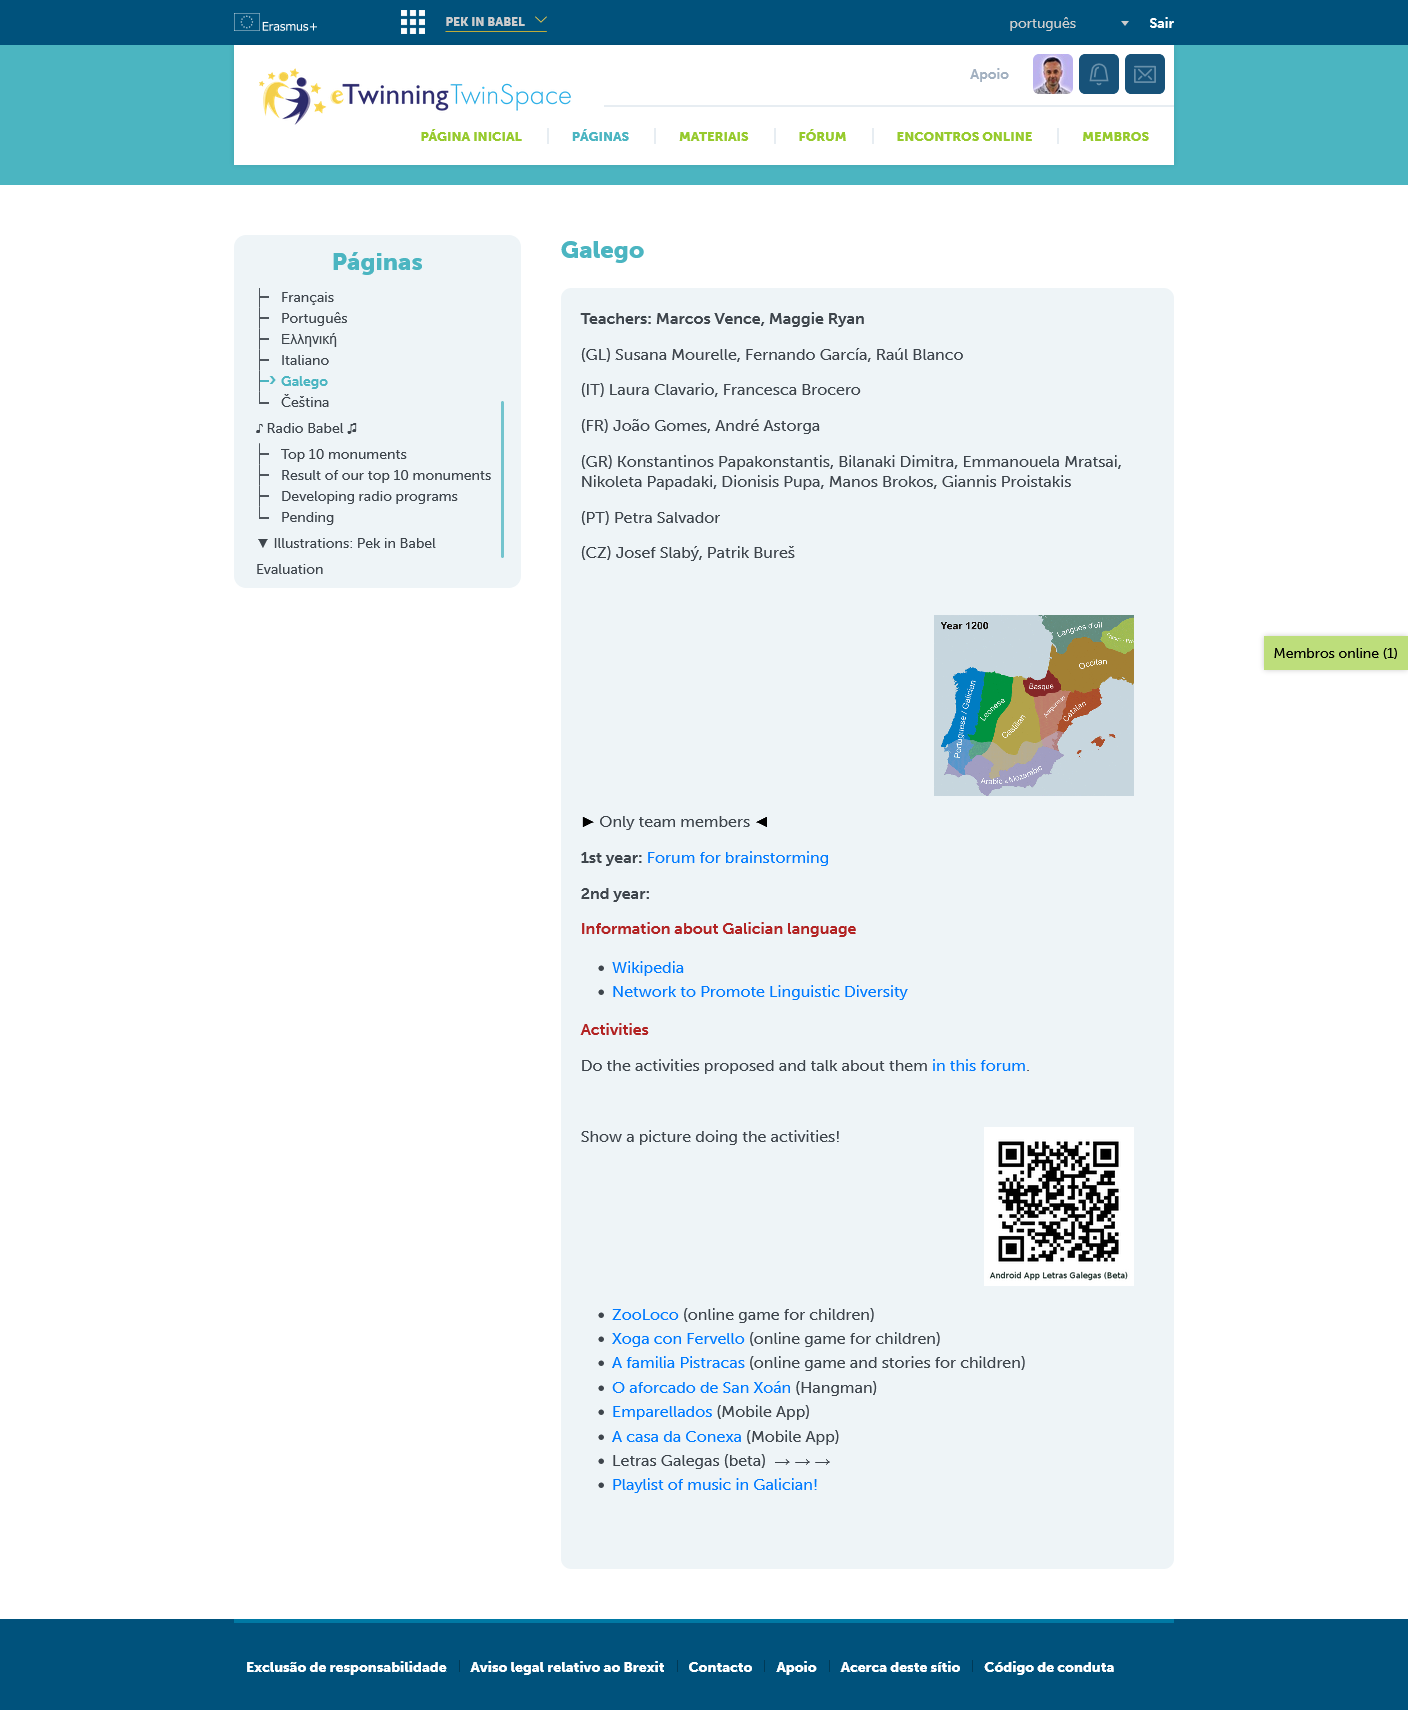The image size is (1408, 1710).
Task: Open the Radio Babel page
Action: pyautogui.click(x=305, y=428)
